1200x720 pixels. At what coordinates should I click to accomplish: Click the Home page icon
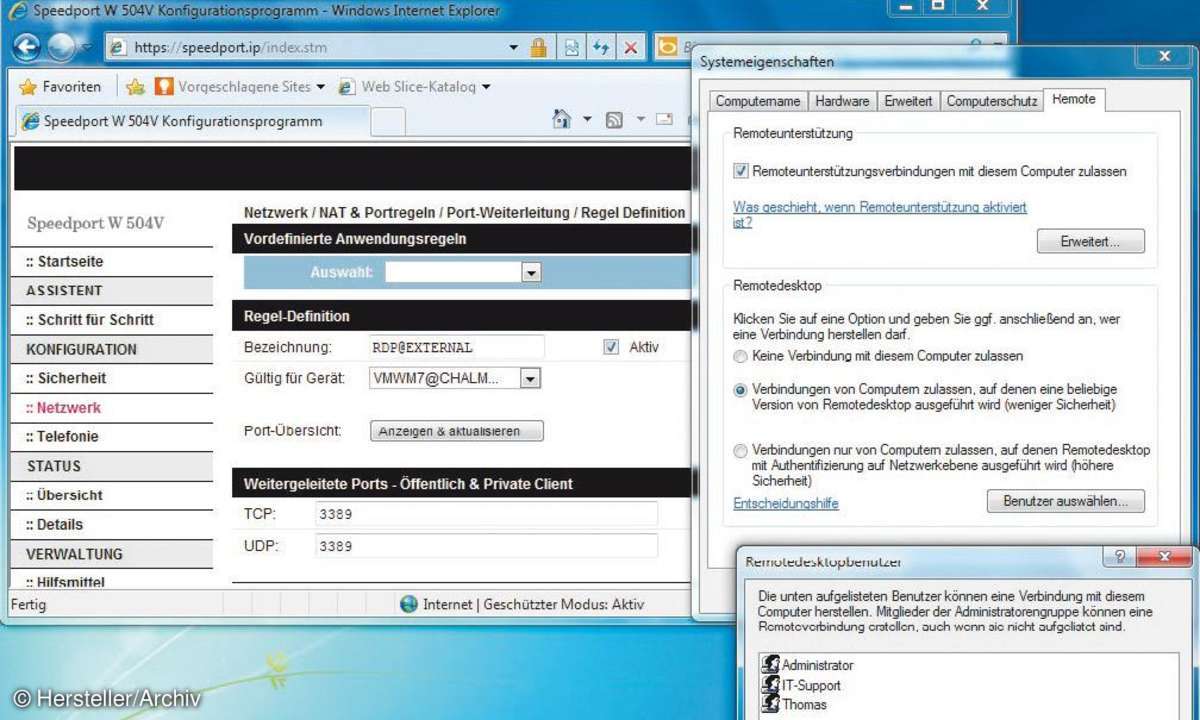[562, 119]
